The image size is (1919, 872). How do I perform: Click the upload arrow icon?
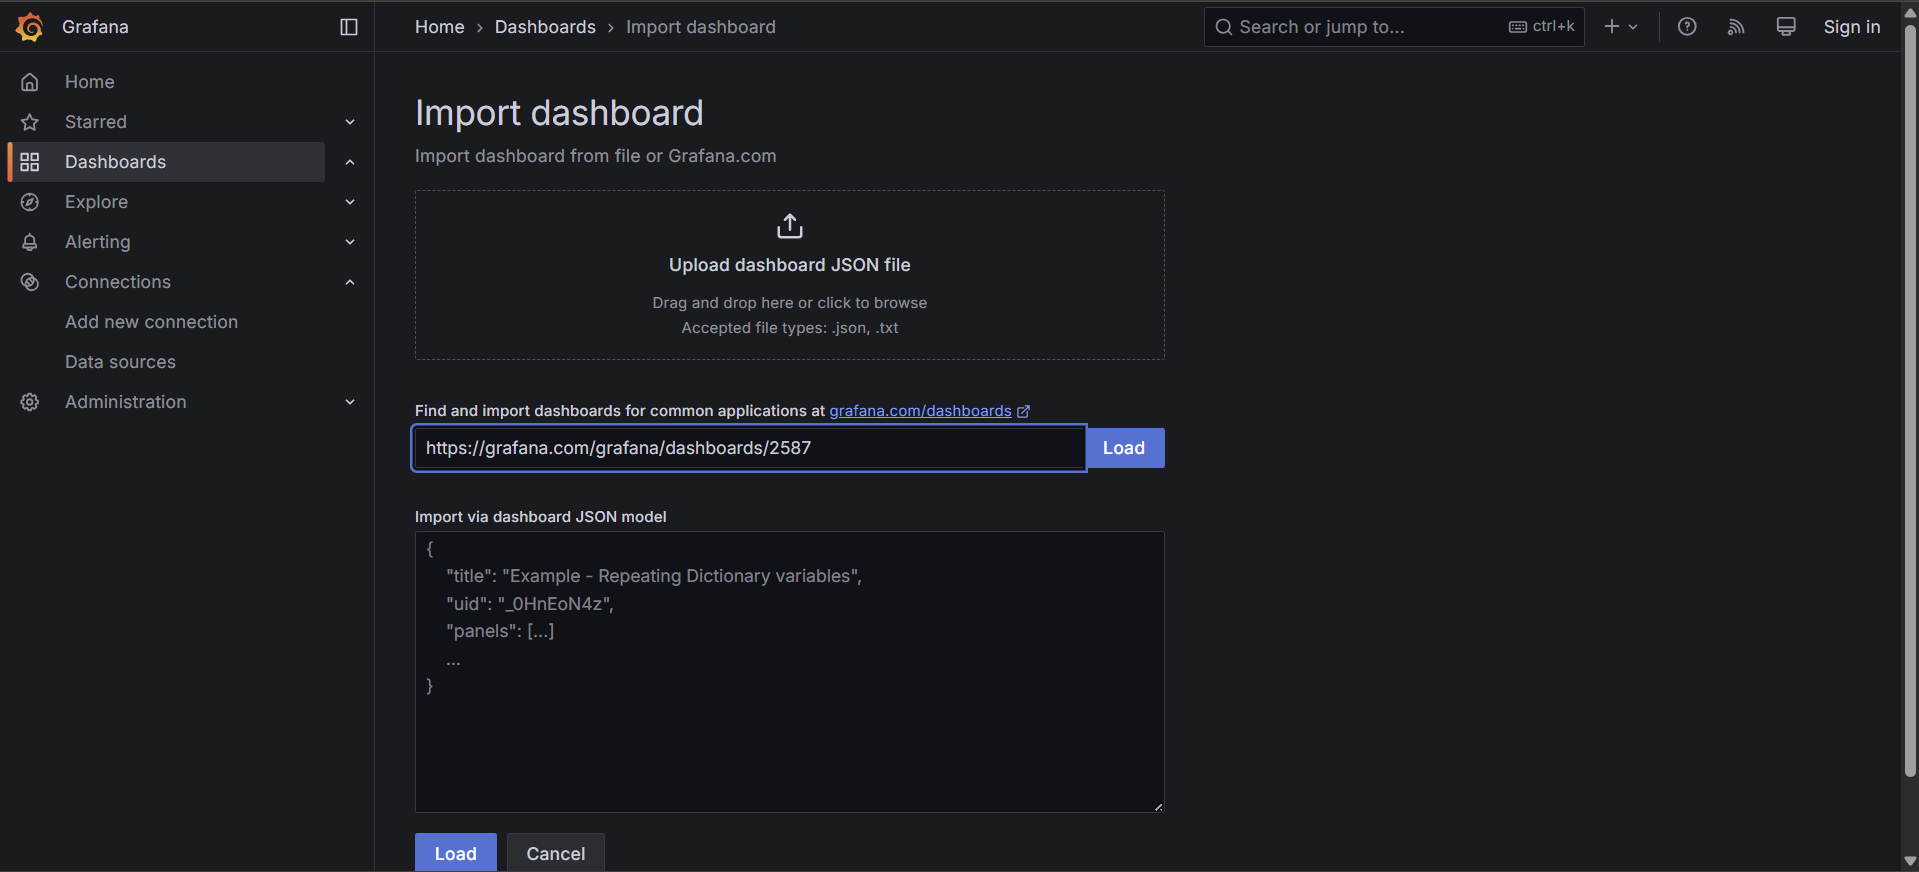tap(790, 226)
